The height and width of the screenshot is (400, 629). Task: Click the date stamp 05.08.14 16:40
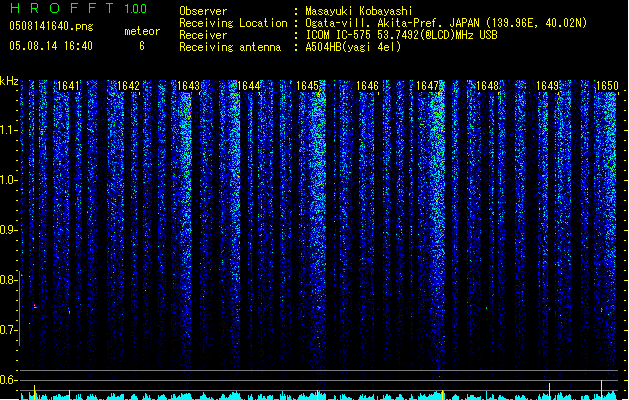tap(51, 46)
